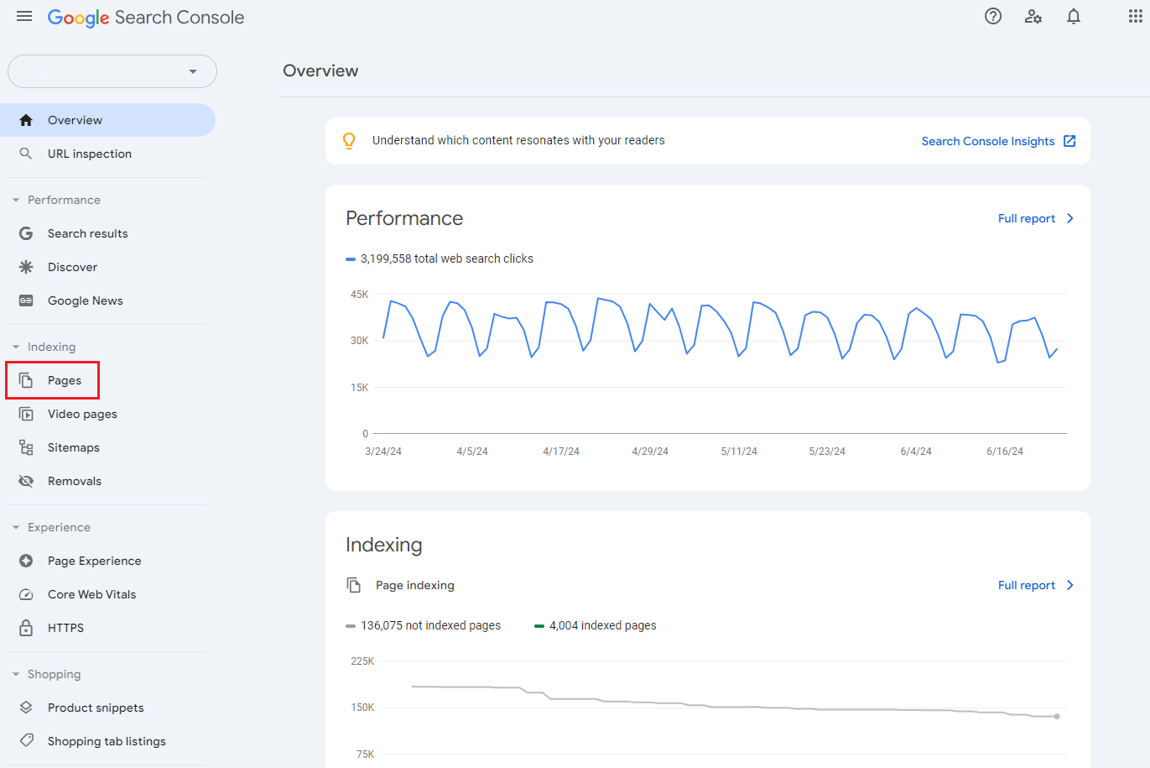Open the Google apps grid
Screen dimensions: 1150x768
[x=1135, y=16]
